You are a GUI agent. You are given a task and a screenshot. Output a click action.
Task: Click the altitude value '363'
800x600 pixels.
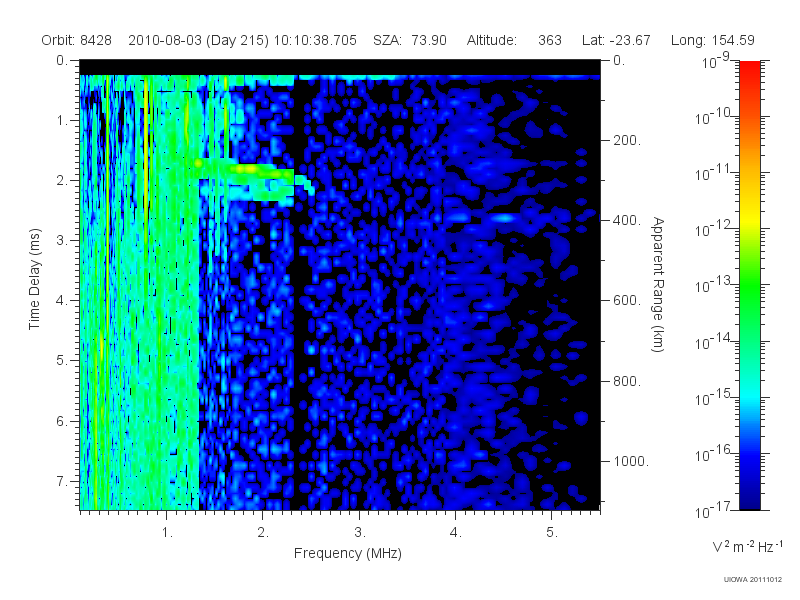pyautogui.click(x=549, y=40)
